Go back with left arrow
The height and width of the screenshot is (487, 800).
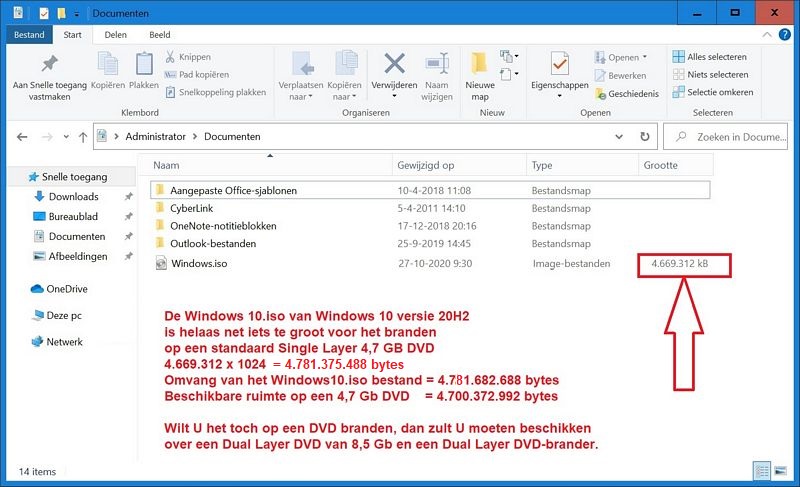[x=22, y=137]
